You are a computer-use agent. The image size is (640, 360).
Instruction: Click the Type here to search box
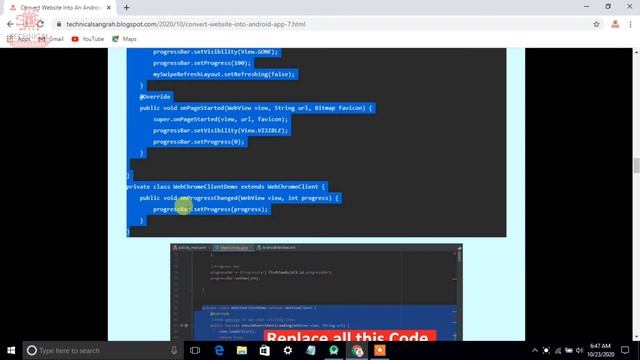point(103,350)
